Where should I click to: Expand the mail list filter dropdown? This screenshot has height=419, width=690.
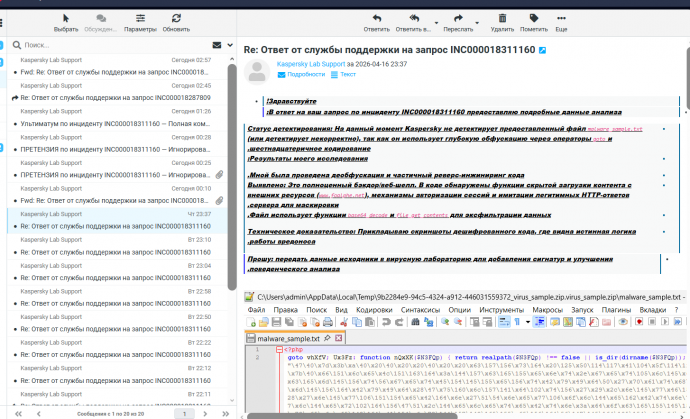coord(229,45)
